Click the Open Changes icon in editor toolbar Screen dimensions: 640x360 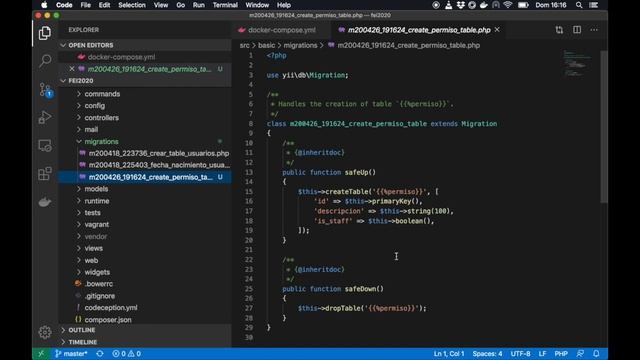coord(559,30)
